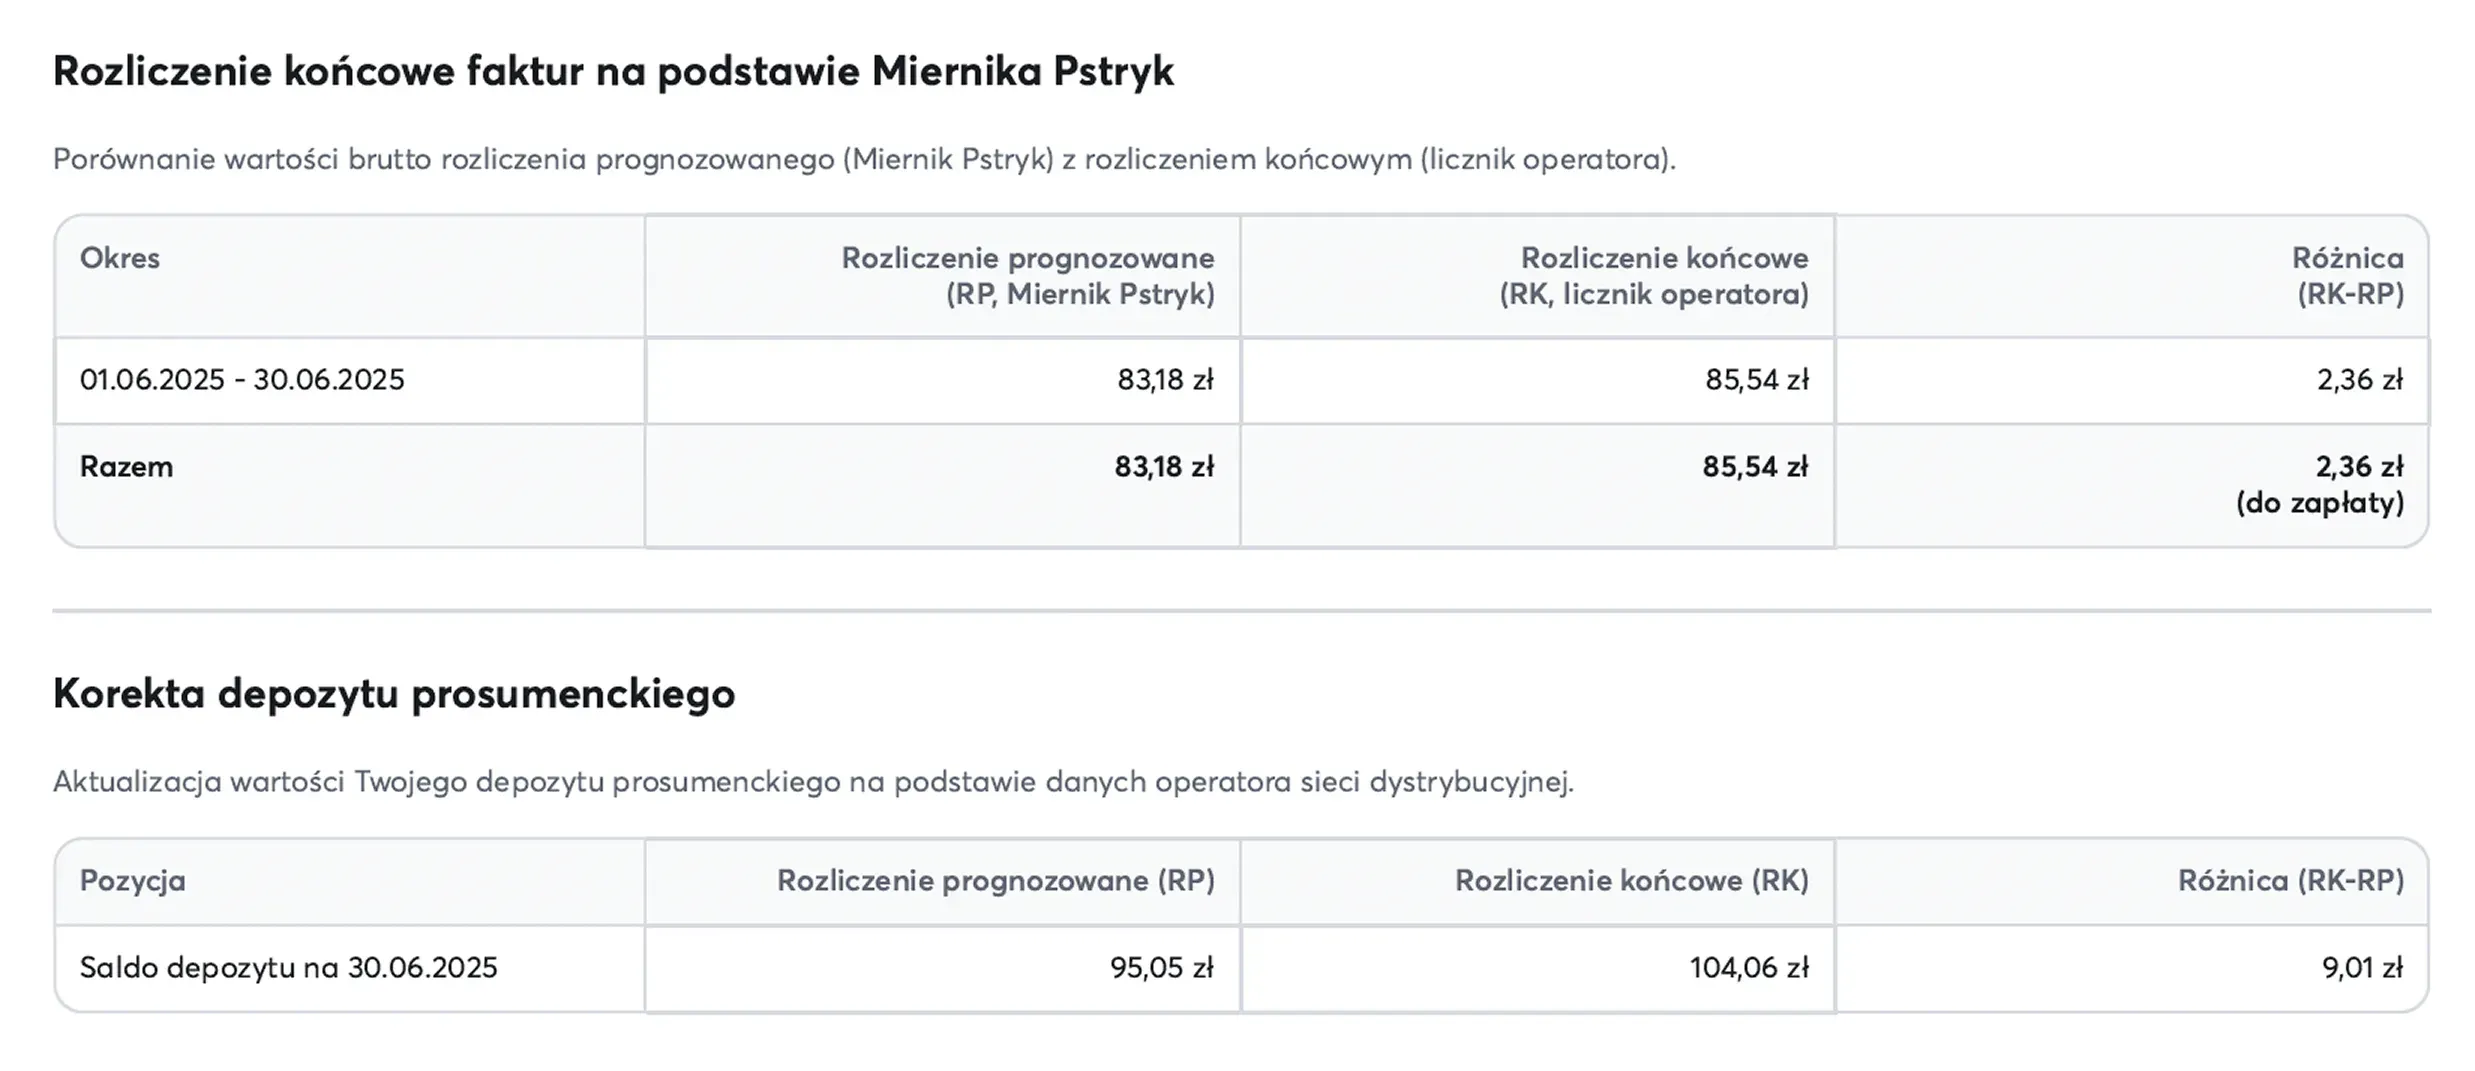Select bold 85,54 zł in the Razem row

[x=1755, y=467]
